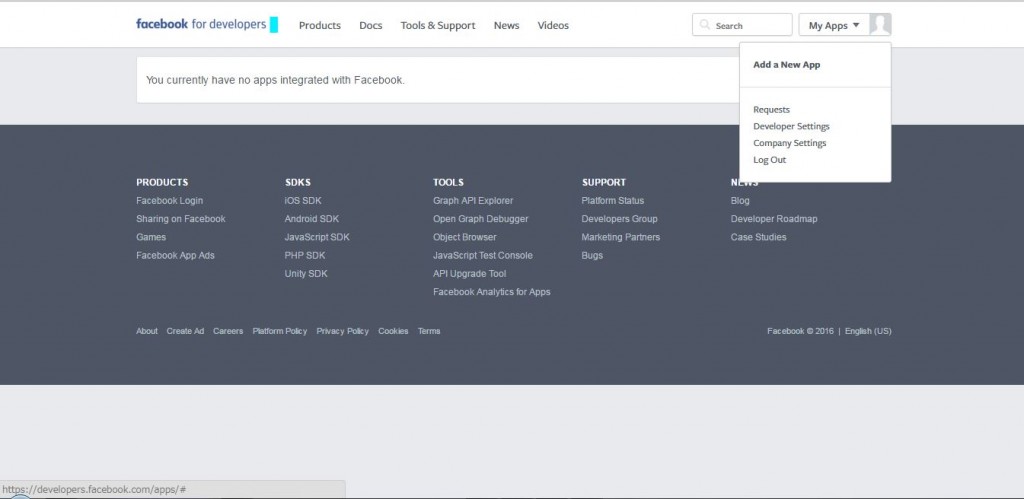The width and height of the screenshot is (1024, 499).
Task: Click the facebook for developers logo
Action: pyautogui.click(x=201, y=25)
